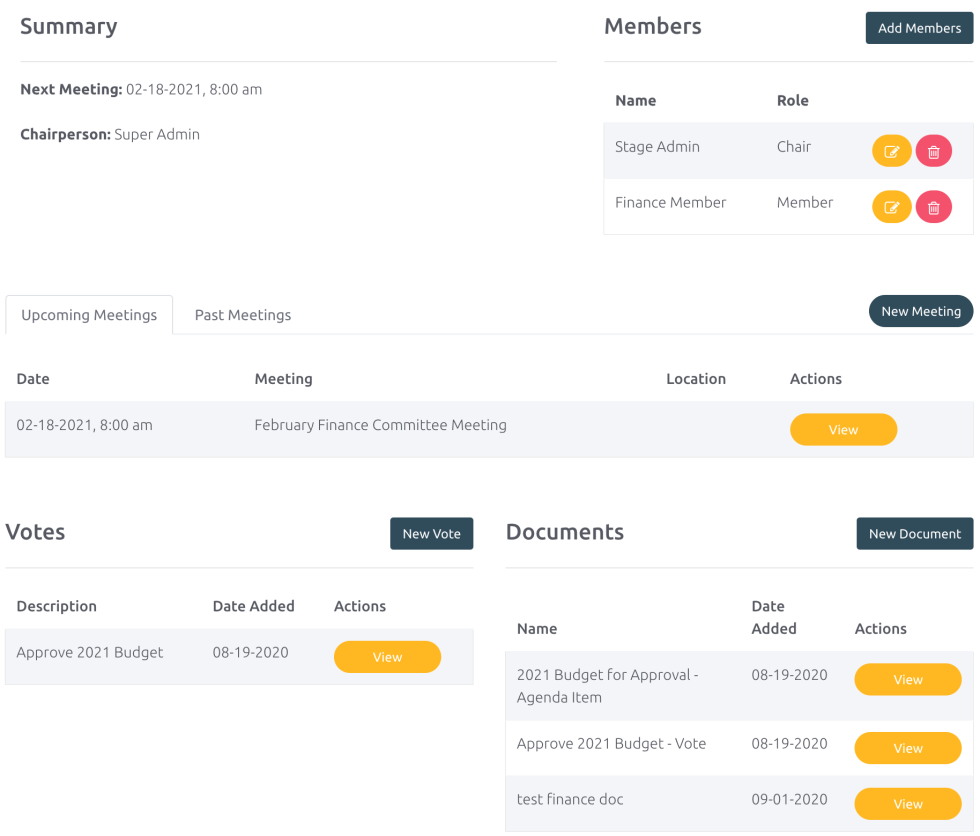This screenshot has width=980, height=836.
Task: Create a New Meeting
Action: click(921, 311)
